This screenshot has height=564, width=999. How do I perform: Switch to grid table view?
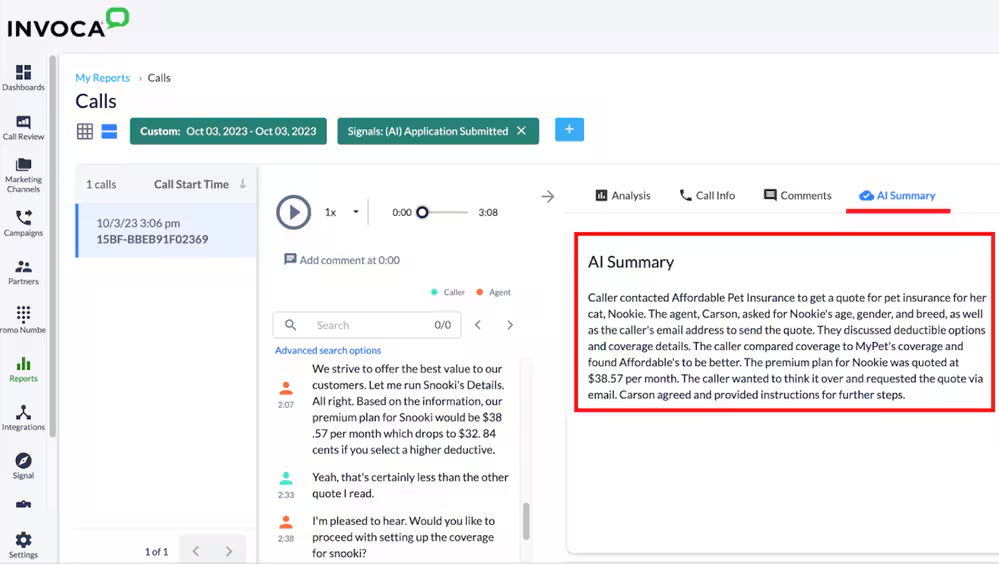85,131
